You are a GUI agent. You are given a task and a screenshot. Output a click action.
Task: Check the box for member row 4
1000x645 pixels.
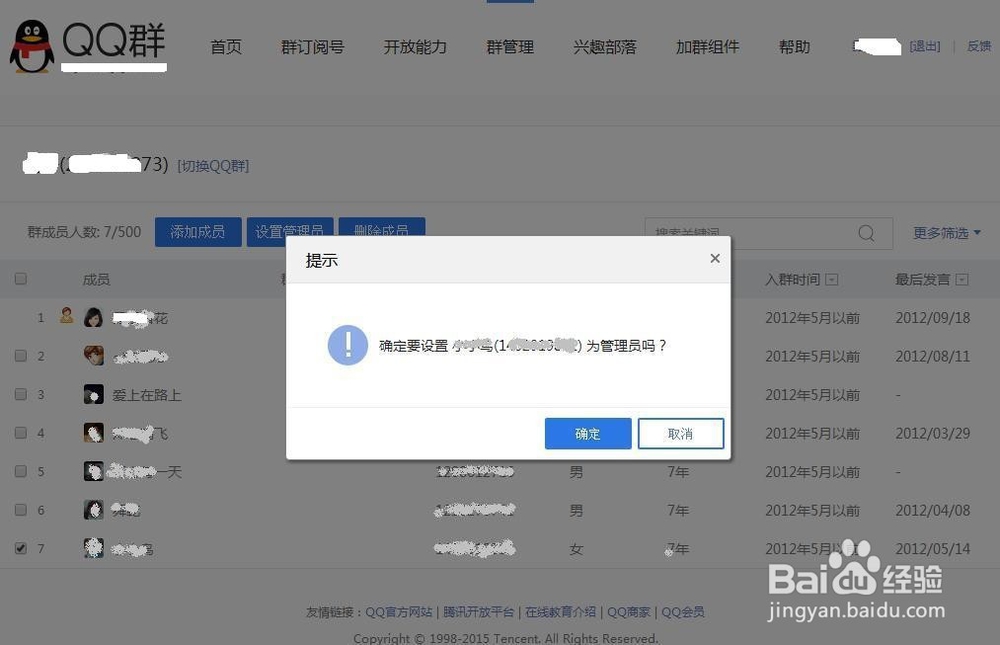[x=20, y=433]
